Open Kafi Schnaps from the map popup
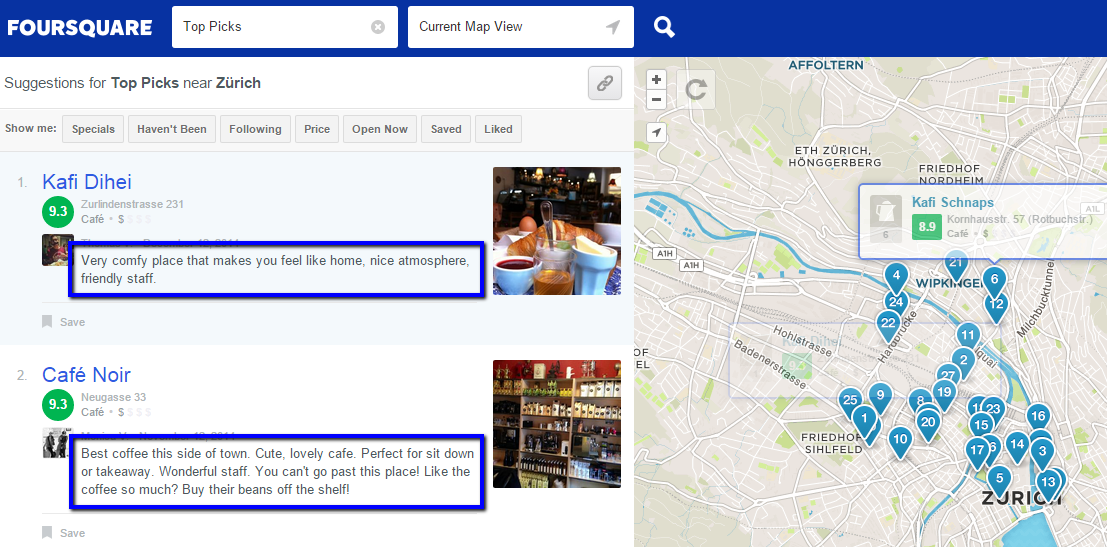Screen dimensions: 1107x547 point(952,203)
